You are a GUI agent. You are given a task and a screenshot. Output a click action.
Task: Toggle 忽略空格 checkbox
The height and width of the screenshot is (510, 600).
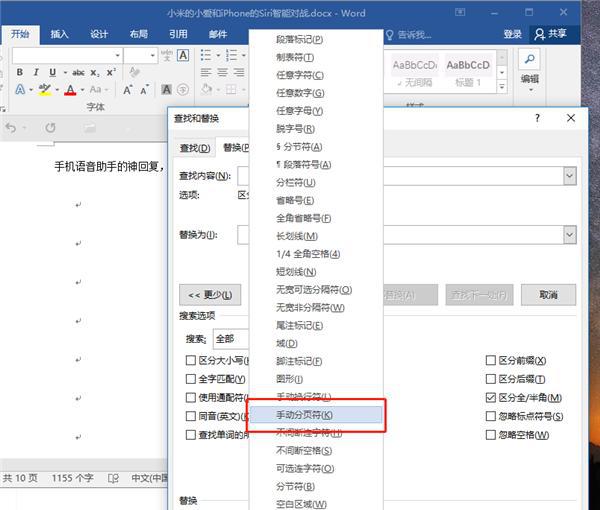[491, 435]
